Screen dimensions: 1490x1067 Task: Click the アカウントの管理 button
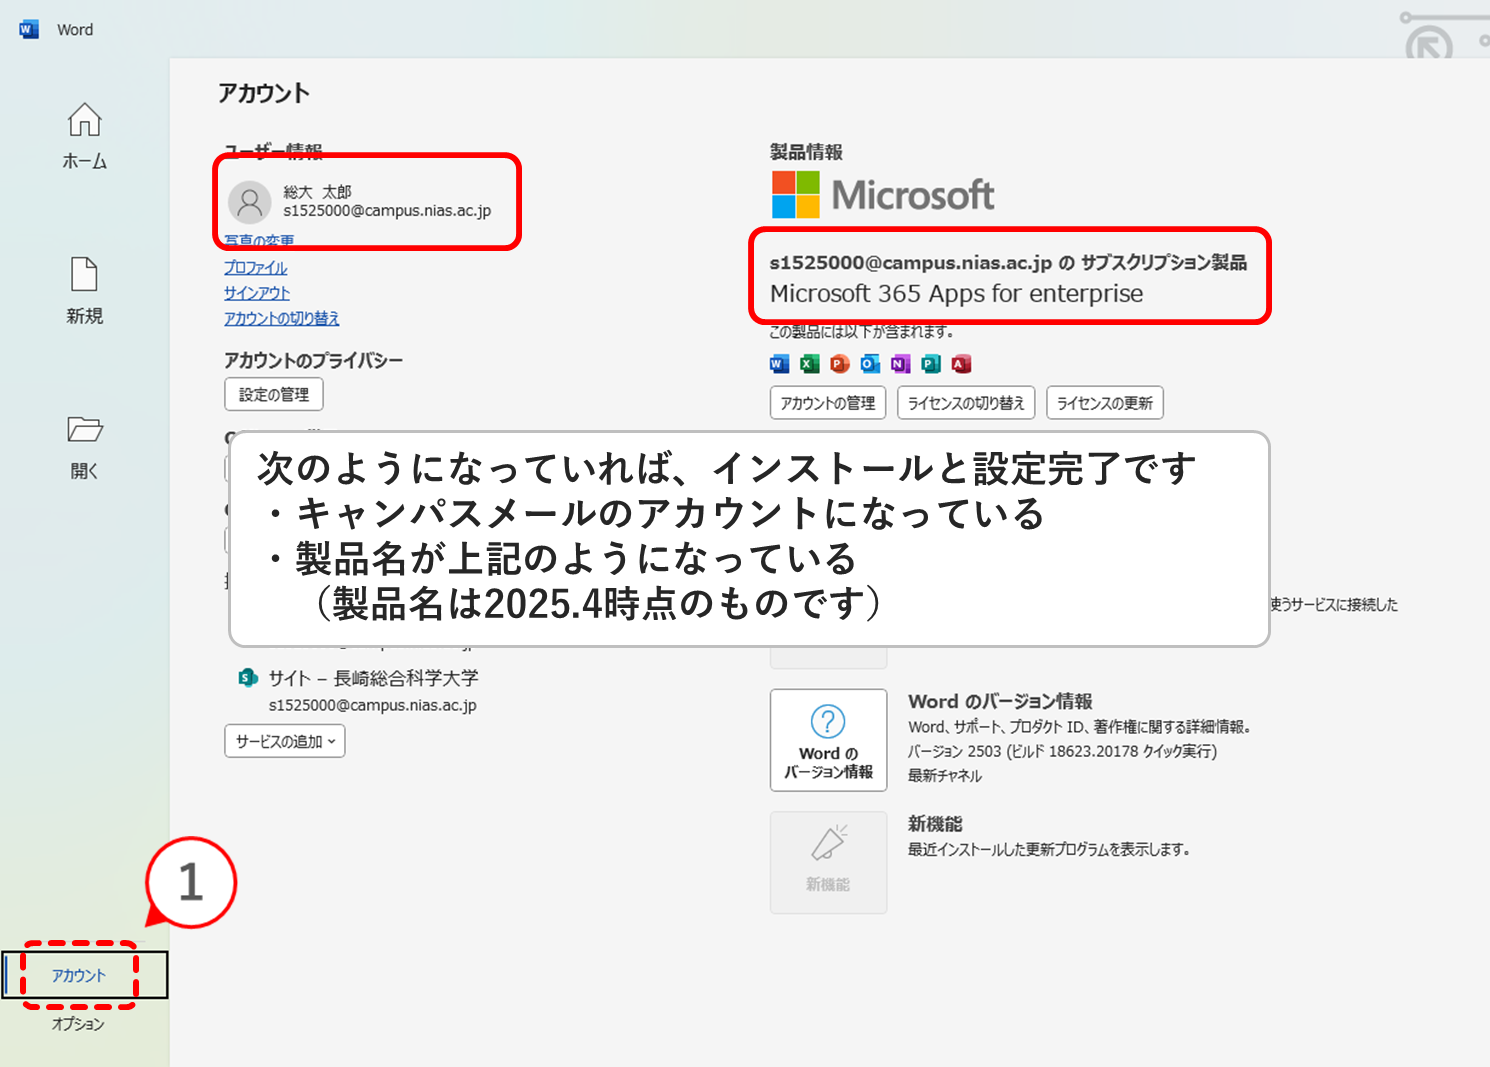(828, 403)
